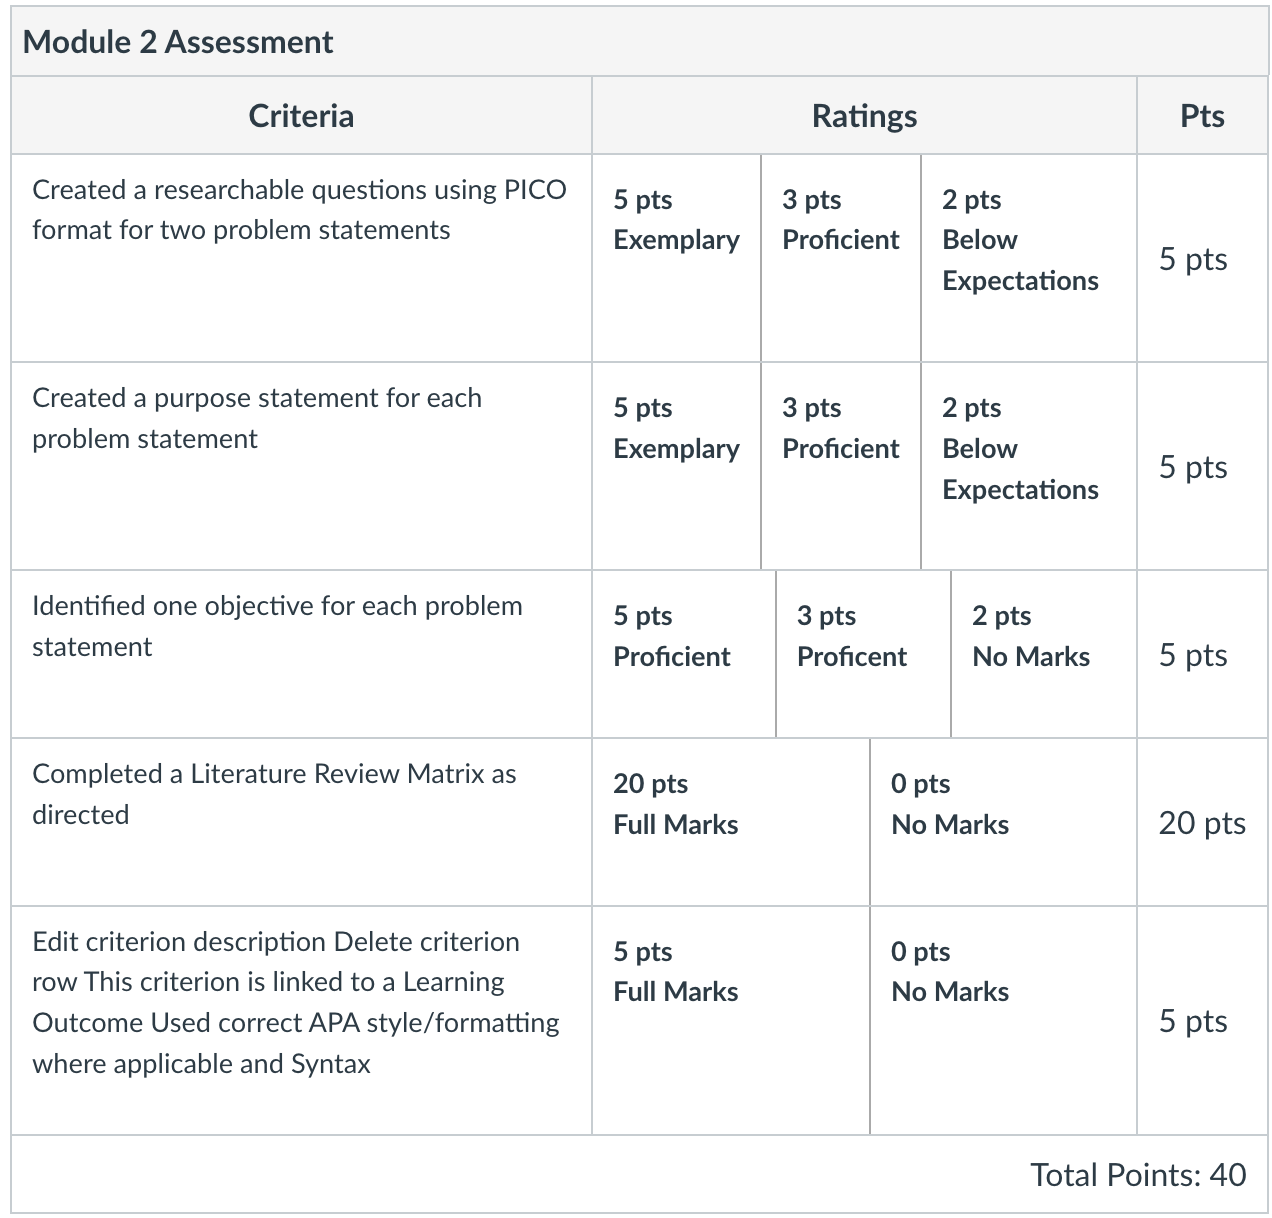Image resolution: width=1272 pixels, height=1218 pixels.
Task: Select 3 pts Proficent for objective criterion
Action: click(x=864, y=655)
